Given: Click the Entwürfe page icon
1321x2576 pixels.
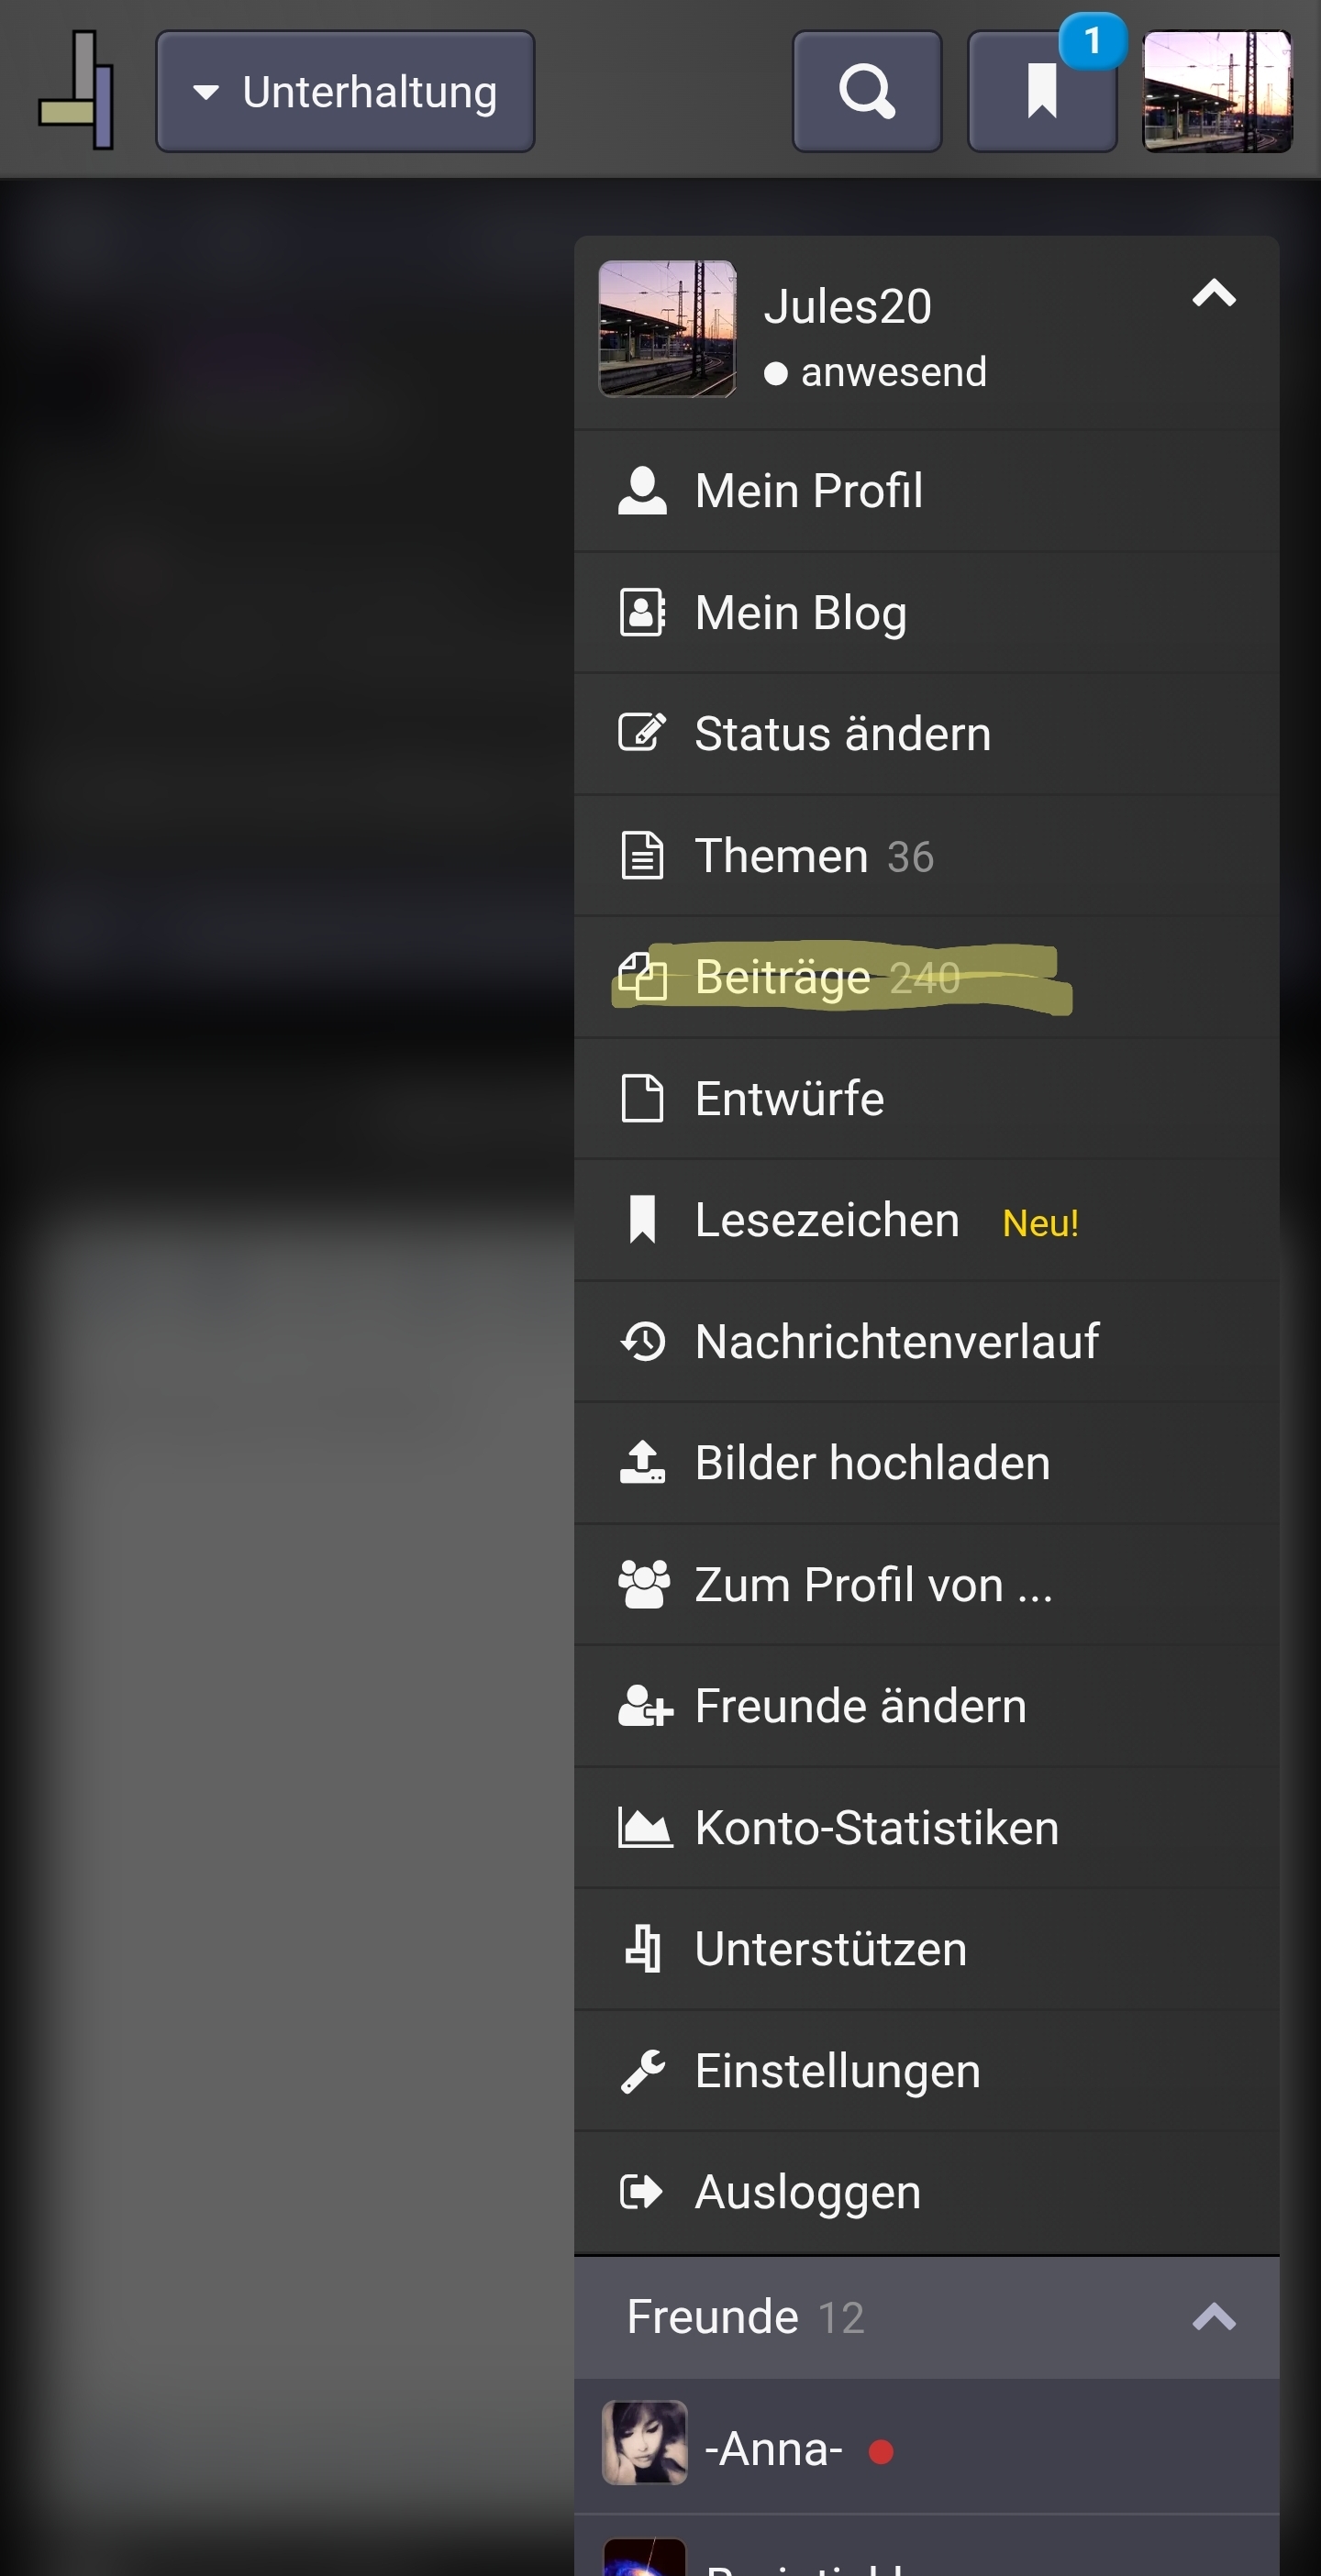Looking at the screenshot, I should tap(642, 1098).
